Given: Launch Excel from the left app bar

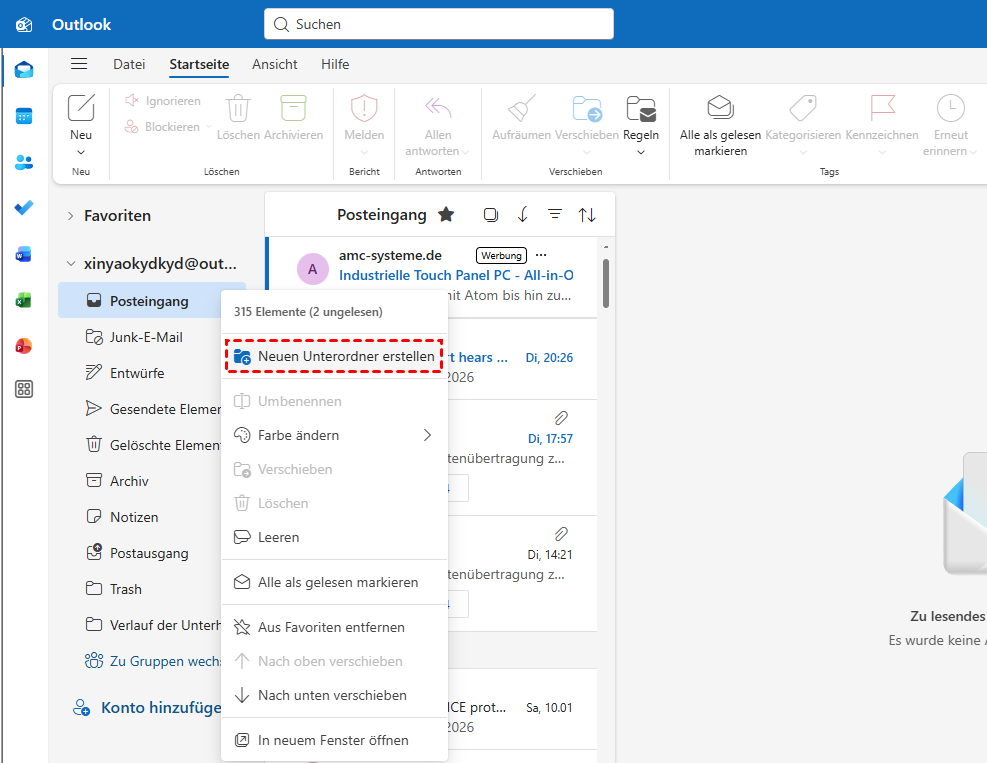Looking at the screenshot, I should pyautogui.click(x=24, y=300).
